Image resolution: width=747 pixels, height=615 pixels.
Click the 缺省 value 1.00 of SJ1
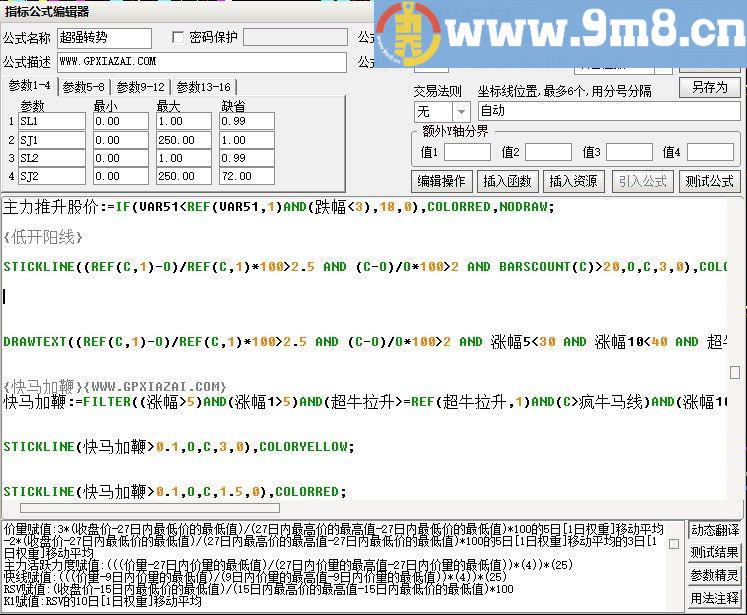(x=247, y=140)
